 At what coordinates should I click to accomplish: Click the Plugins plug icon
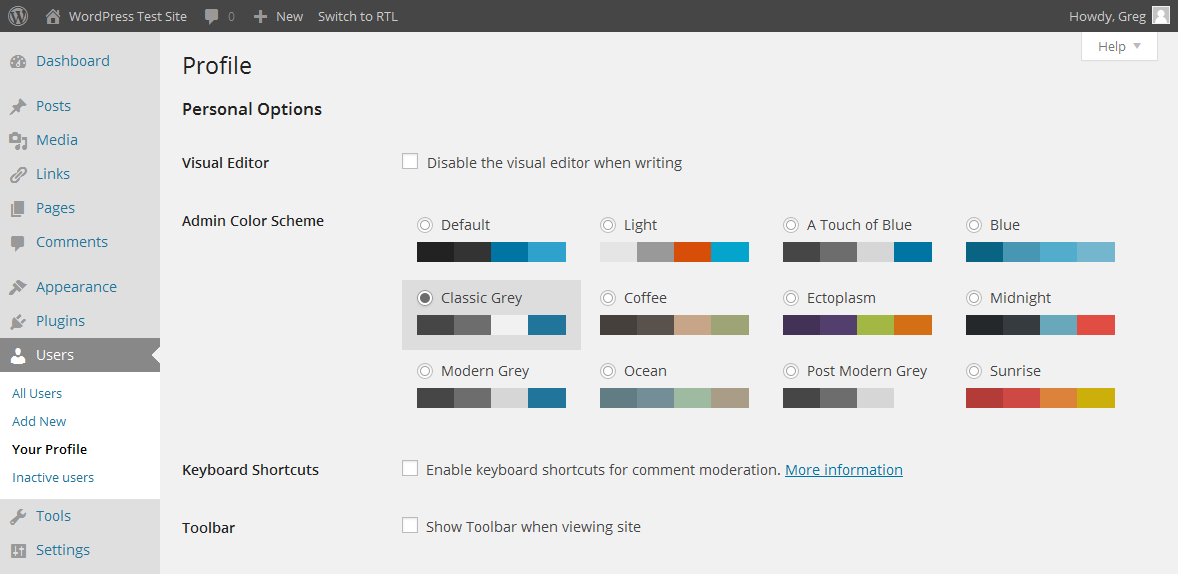tap(18, 321)
